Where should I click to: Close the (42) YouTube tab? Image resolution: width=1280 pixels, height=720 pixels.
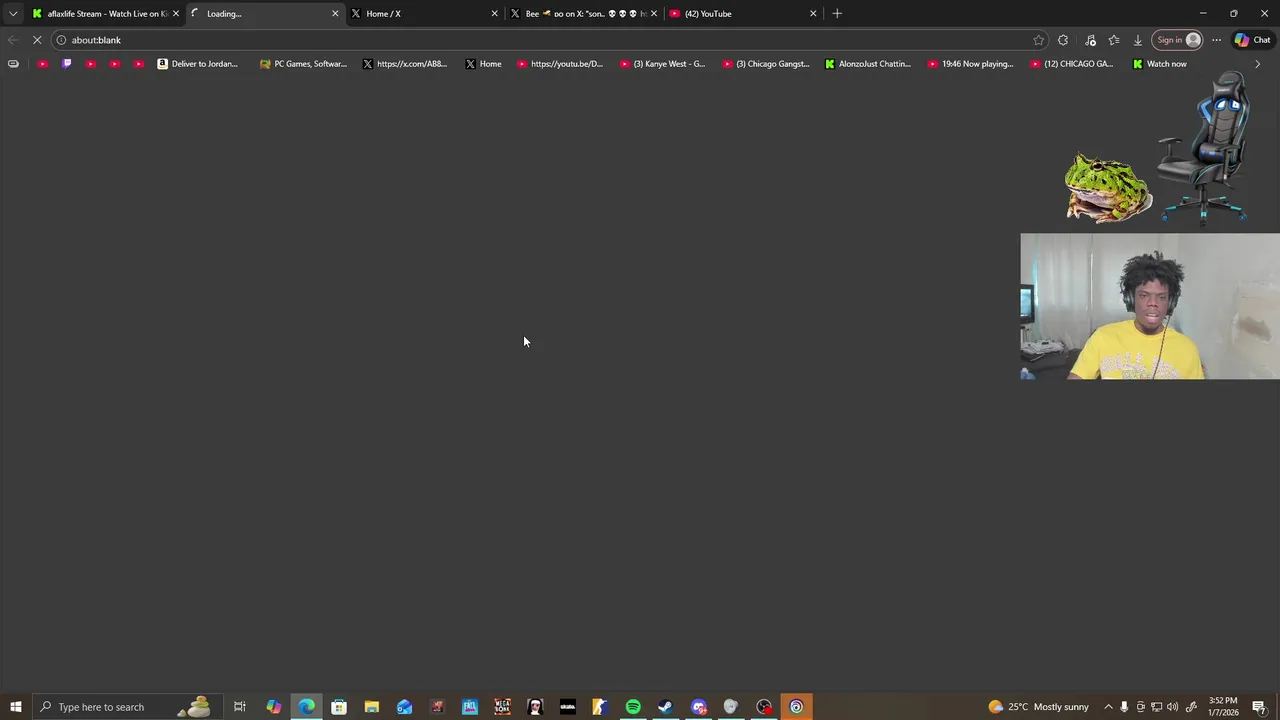pos(813,14)
